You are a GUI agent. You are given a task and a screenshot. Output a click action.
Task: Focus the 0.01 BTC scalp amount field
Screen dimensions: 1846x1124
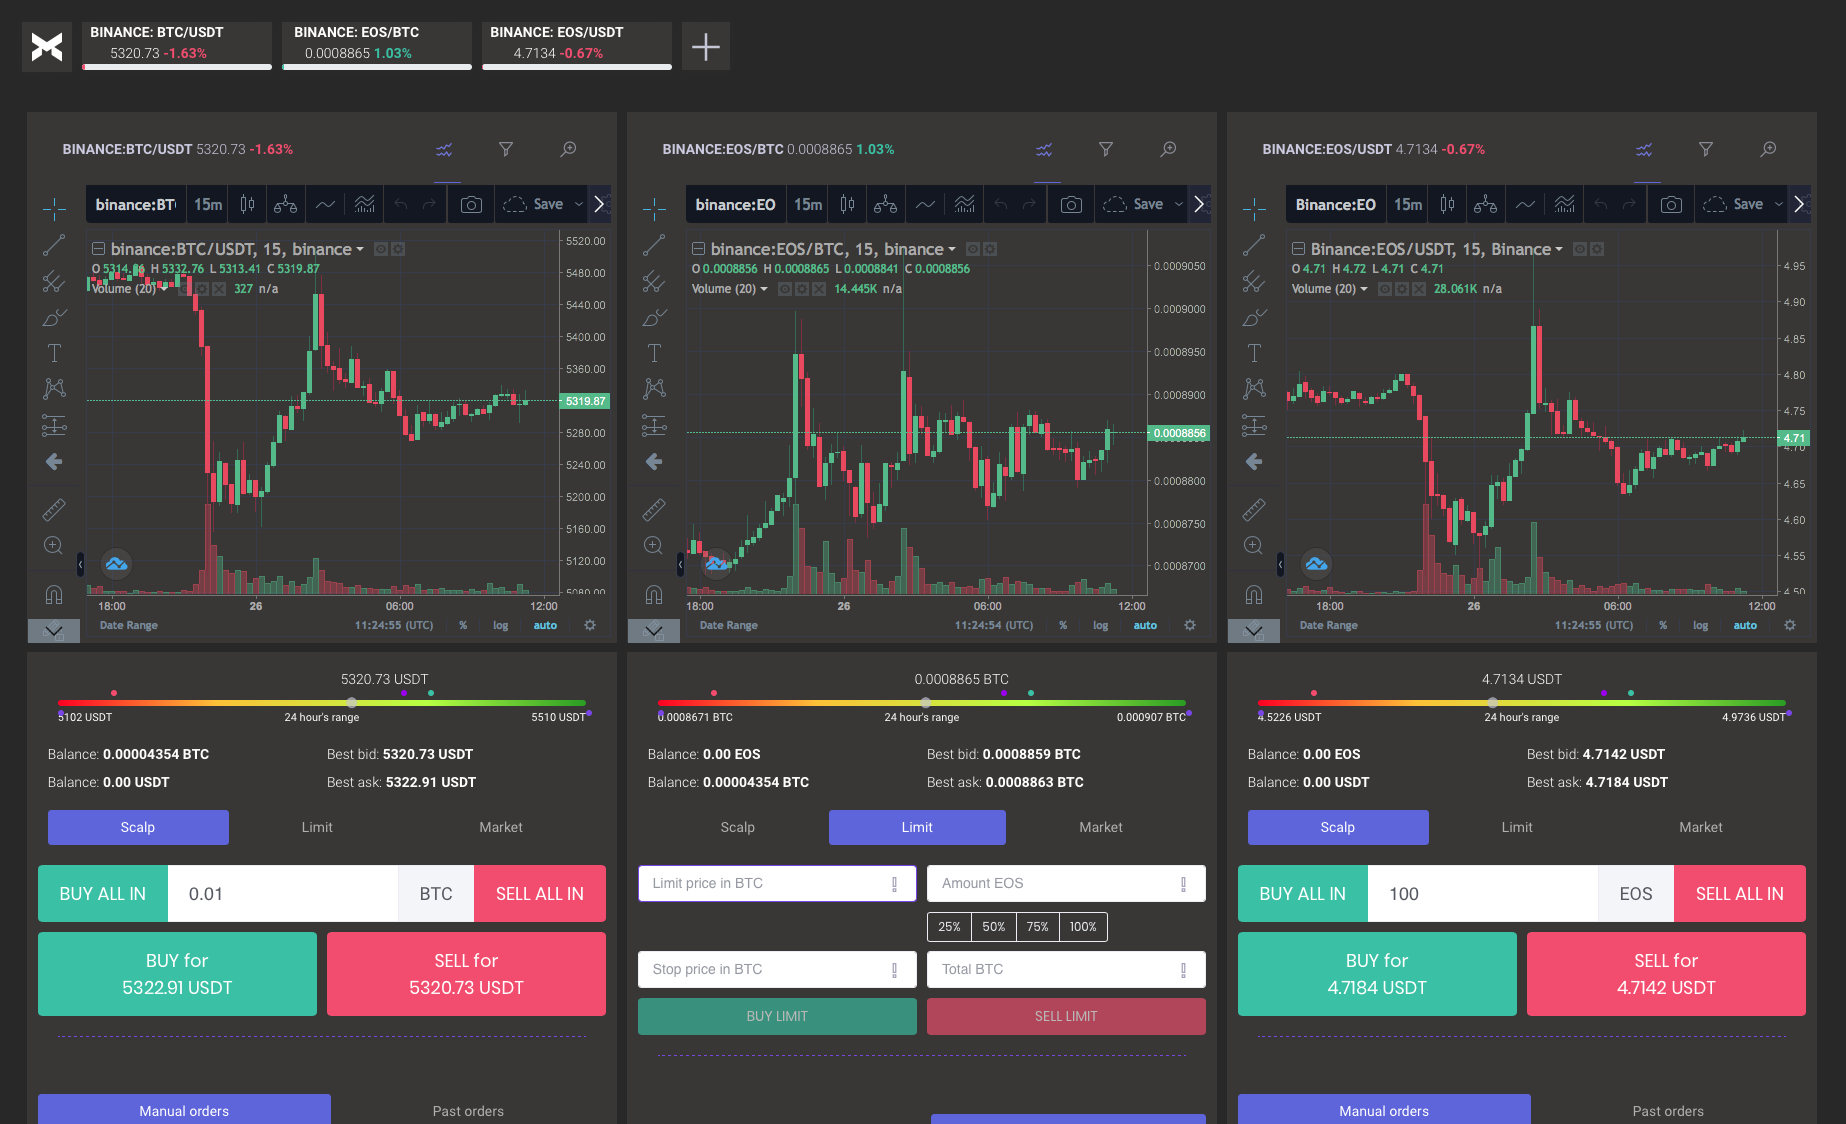point(283,894)
